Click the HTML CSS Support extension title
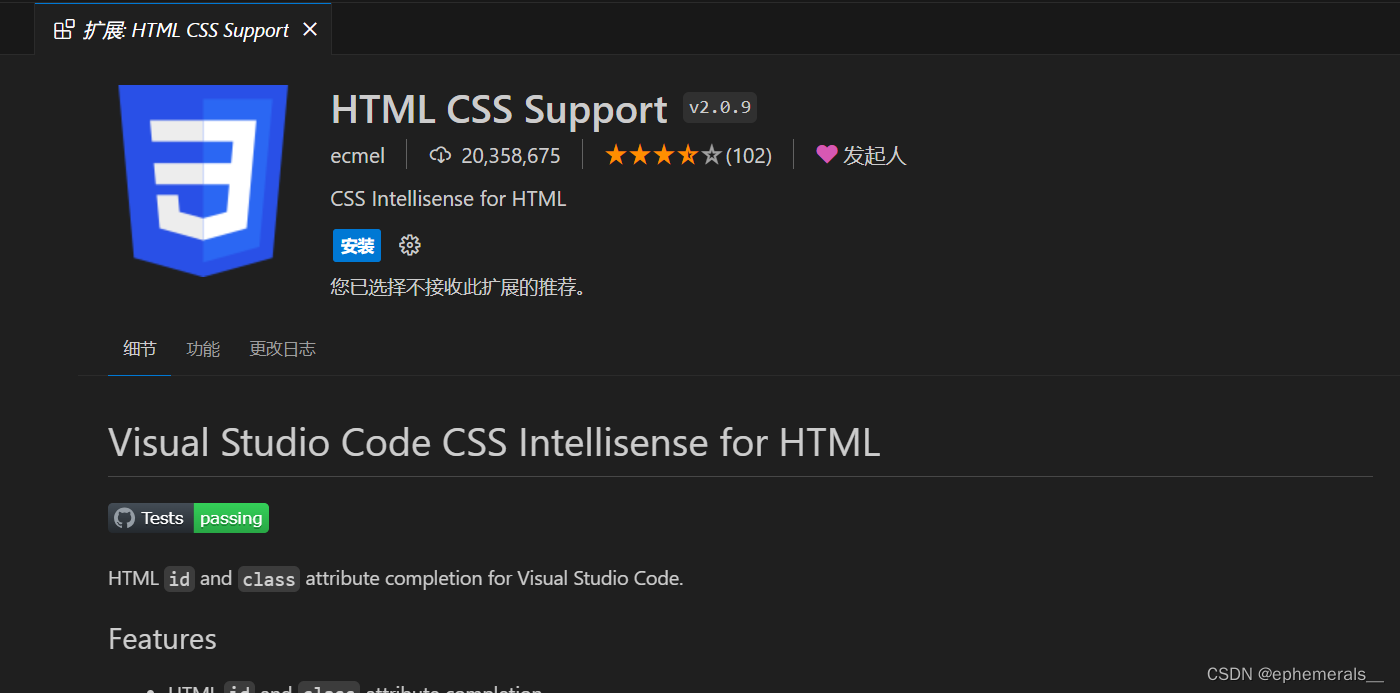 tap(498, 109)
